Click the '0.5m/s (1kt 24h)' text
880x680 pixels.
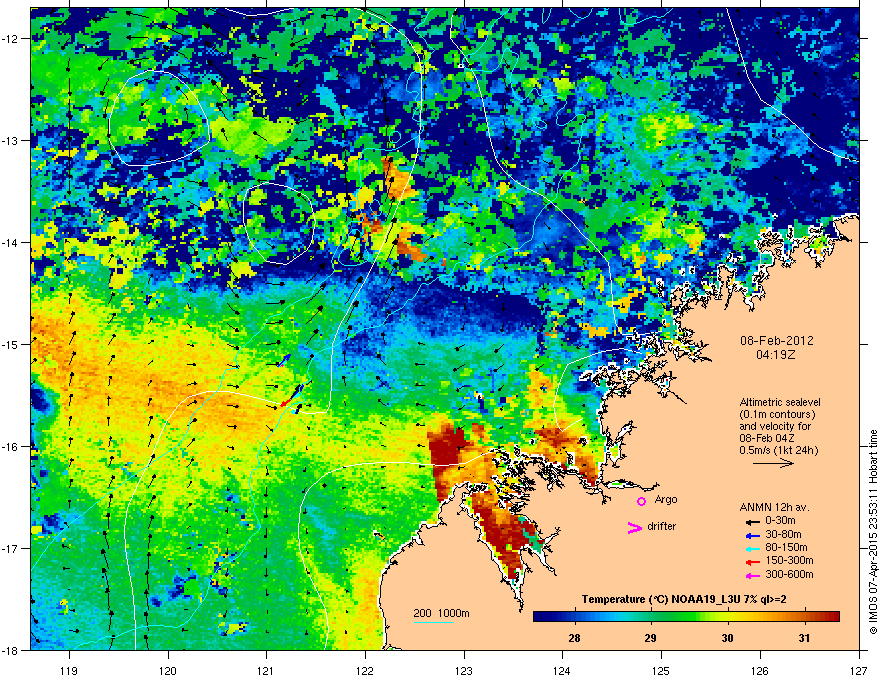point(778,450)
